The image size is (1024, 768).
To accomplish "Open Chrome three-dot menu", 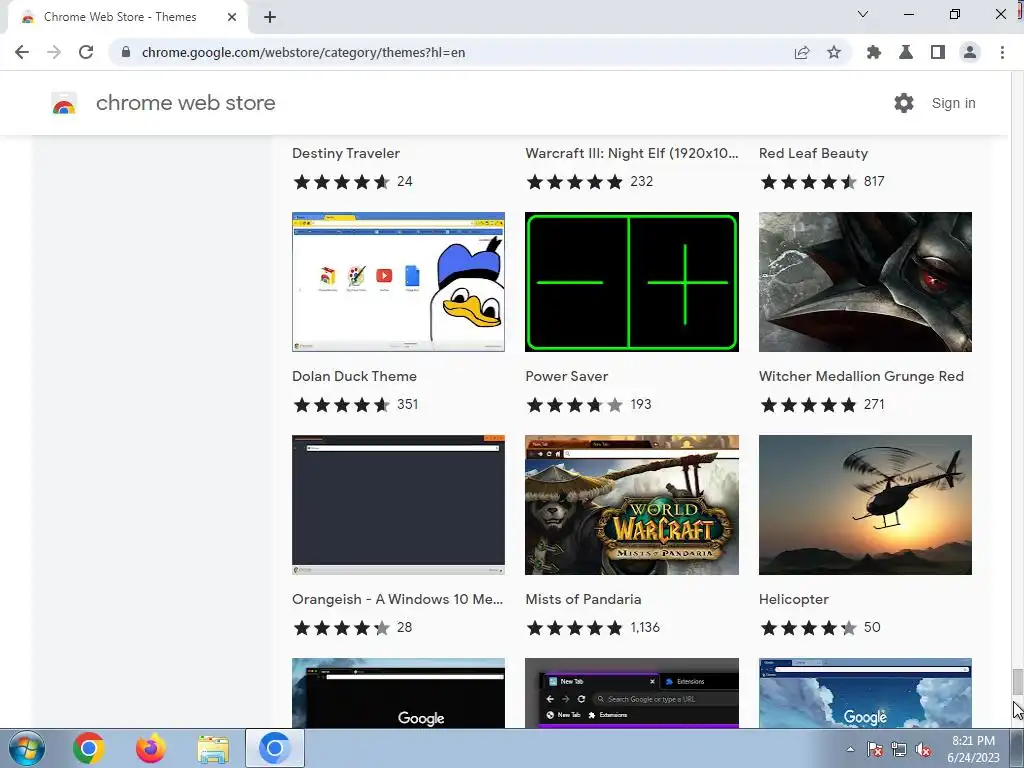I will [x=1002, y=52].
